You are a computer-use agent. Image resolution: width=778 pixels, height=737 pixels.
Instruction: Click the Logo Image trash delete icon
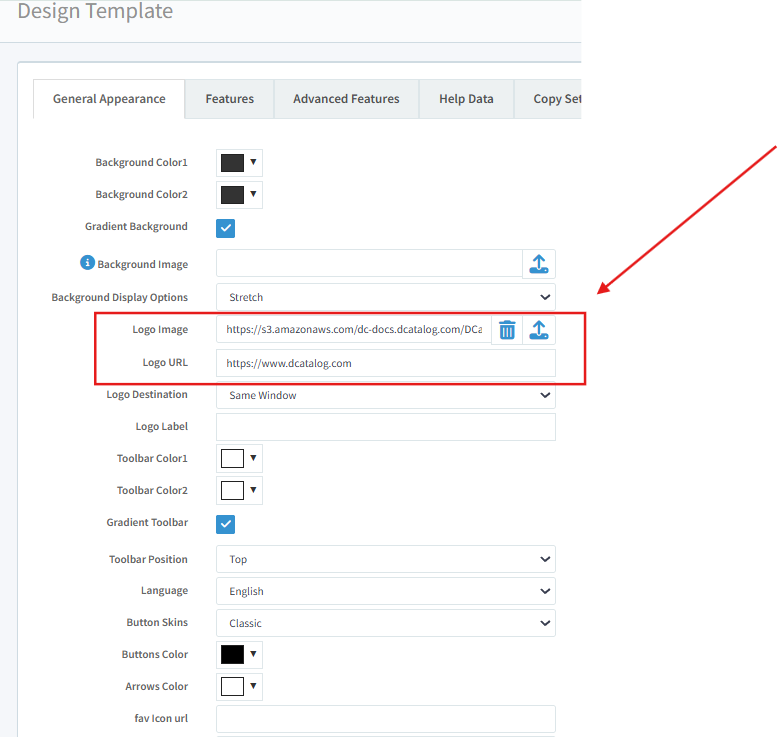(x=507, y=330)
